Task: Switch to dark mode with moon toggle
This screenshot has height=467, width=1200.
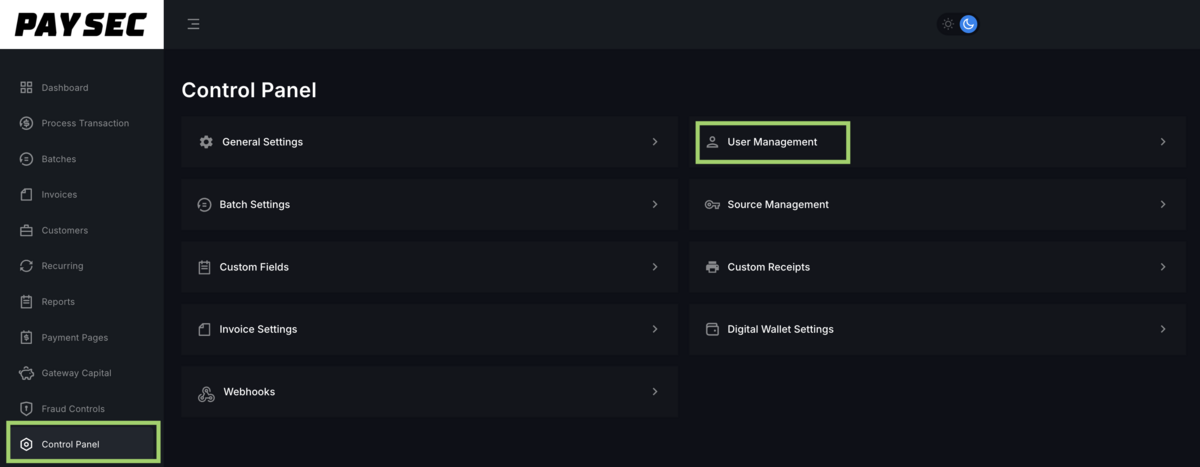Action: 968,24
